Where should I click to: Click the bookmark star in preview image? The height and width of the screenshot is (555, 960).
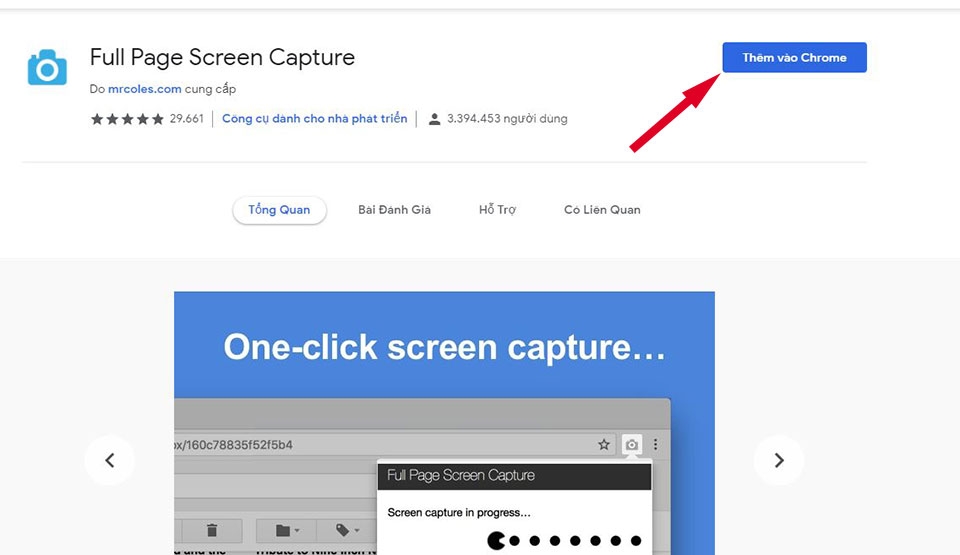pos(604,445)
